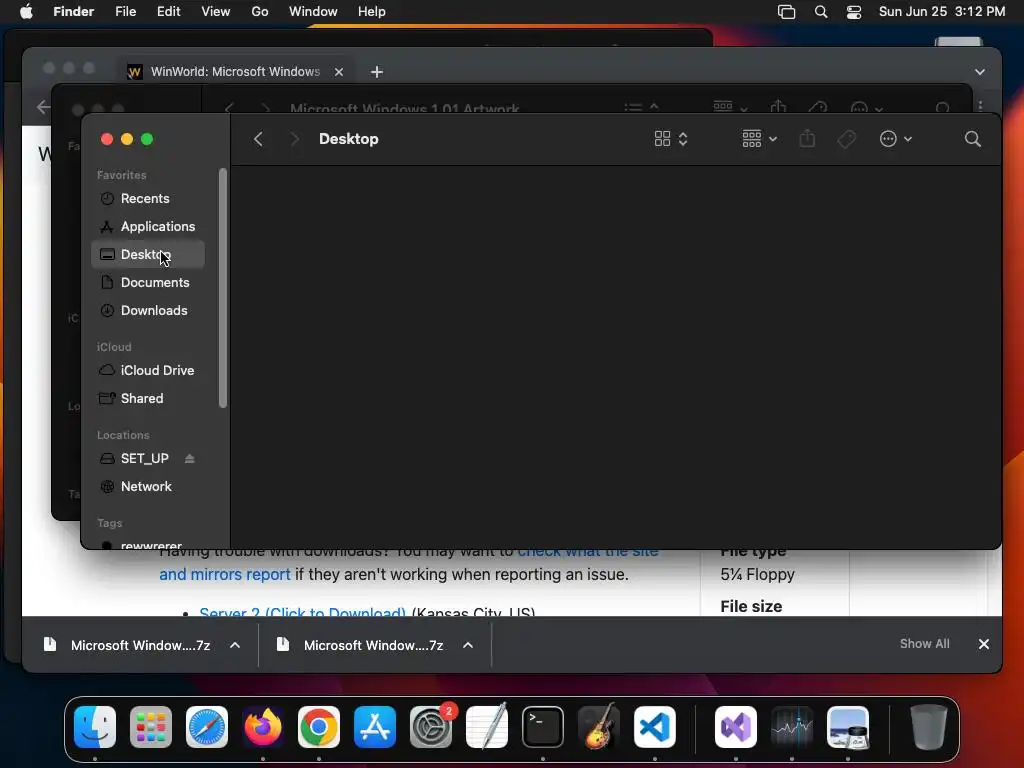Open App Store from the Dock

pos(375,727)
